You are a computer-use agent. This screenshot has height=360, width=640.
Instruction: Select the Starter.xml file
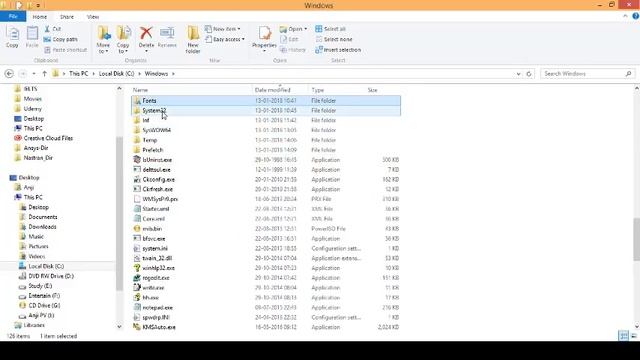coord(266,209)
